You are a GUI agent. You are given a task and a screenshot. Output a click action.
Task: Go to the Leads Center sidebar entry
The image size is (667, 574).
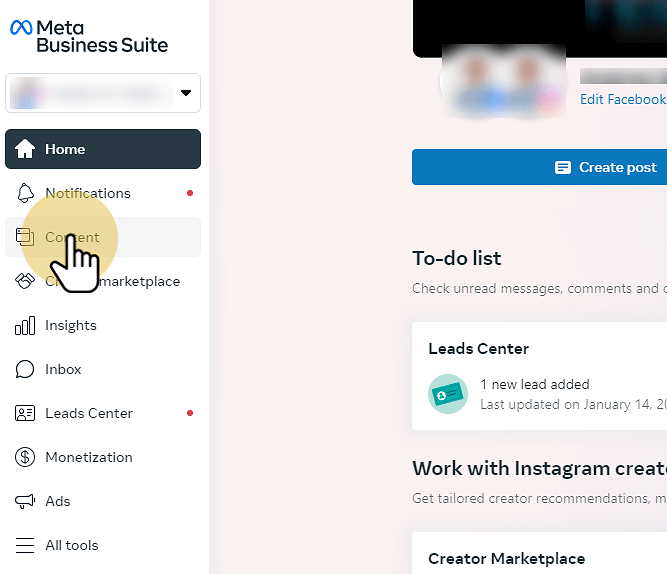[103, 413]
